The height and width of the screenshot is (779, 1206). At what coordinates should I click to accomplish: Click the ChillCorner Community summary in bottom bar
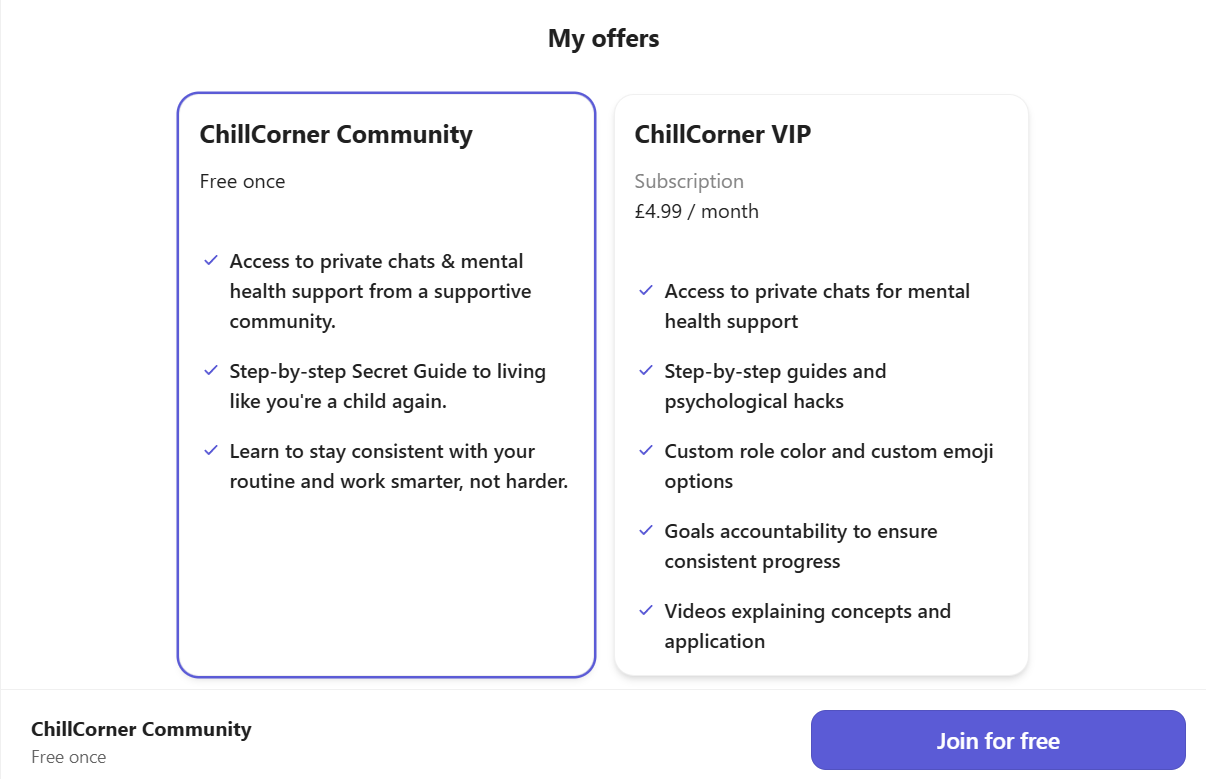[x=141, y=729]
